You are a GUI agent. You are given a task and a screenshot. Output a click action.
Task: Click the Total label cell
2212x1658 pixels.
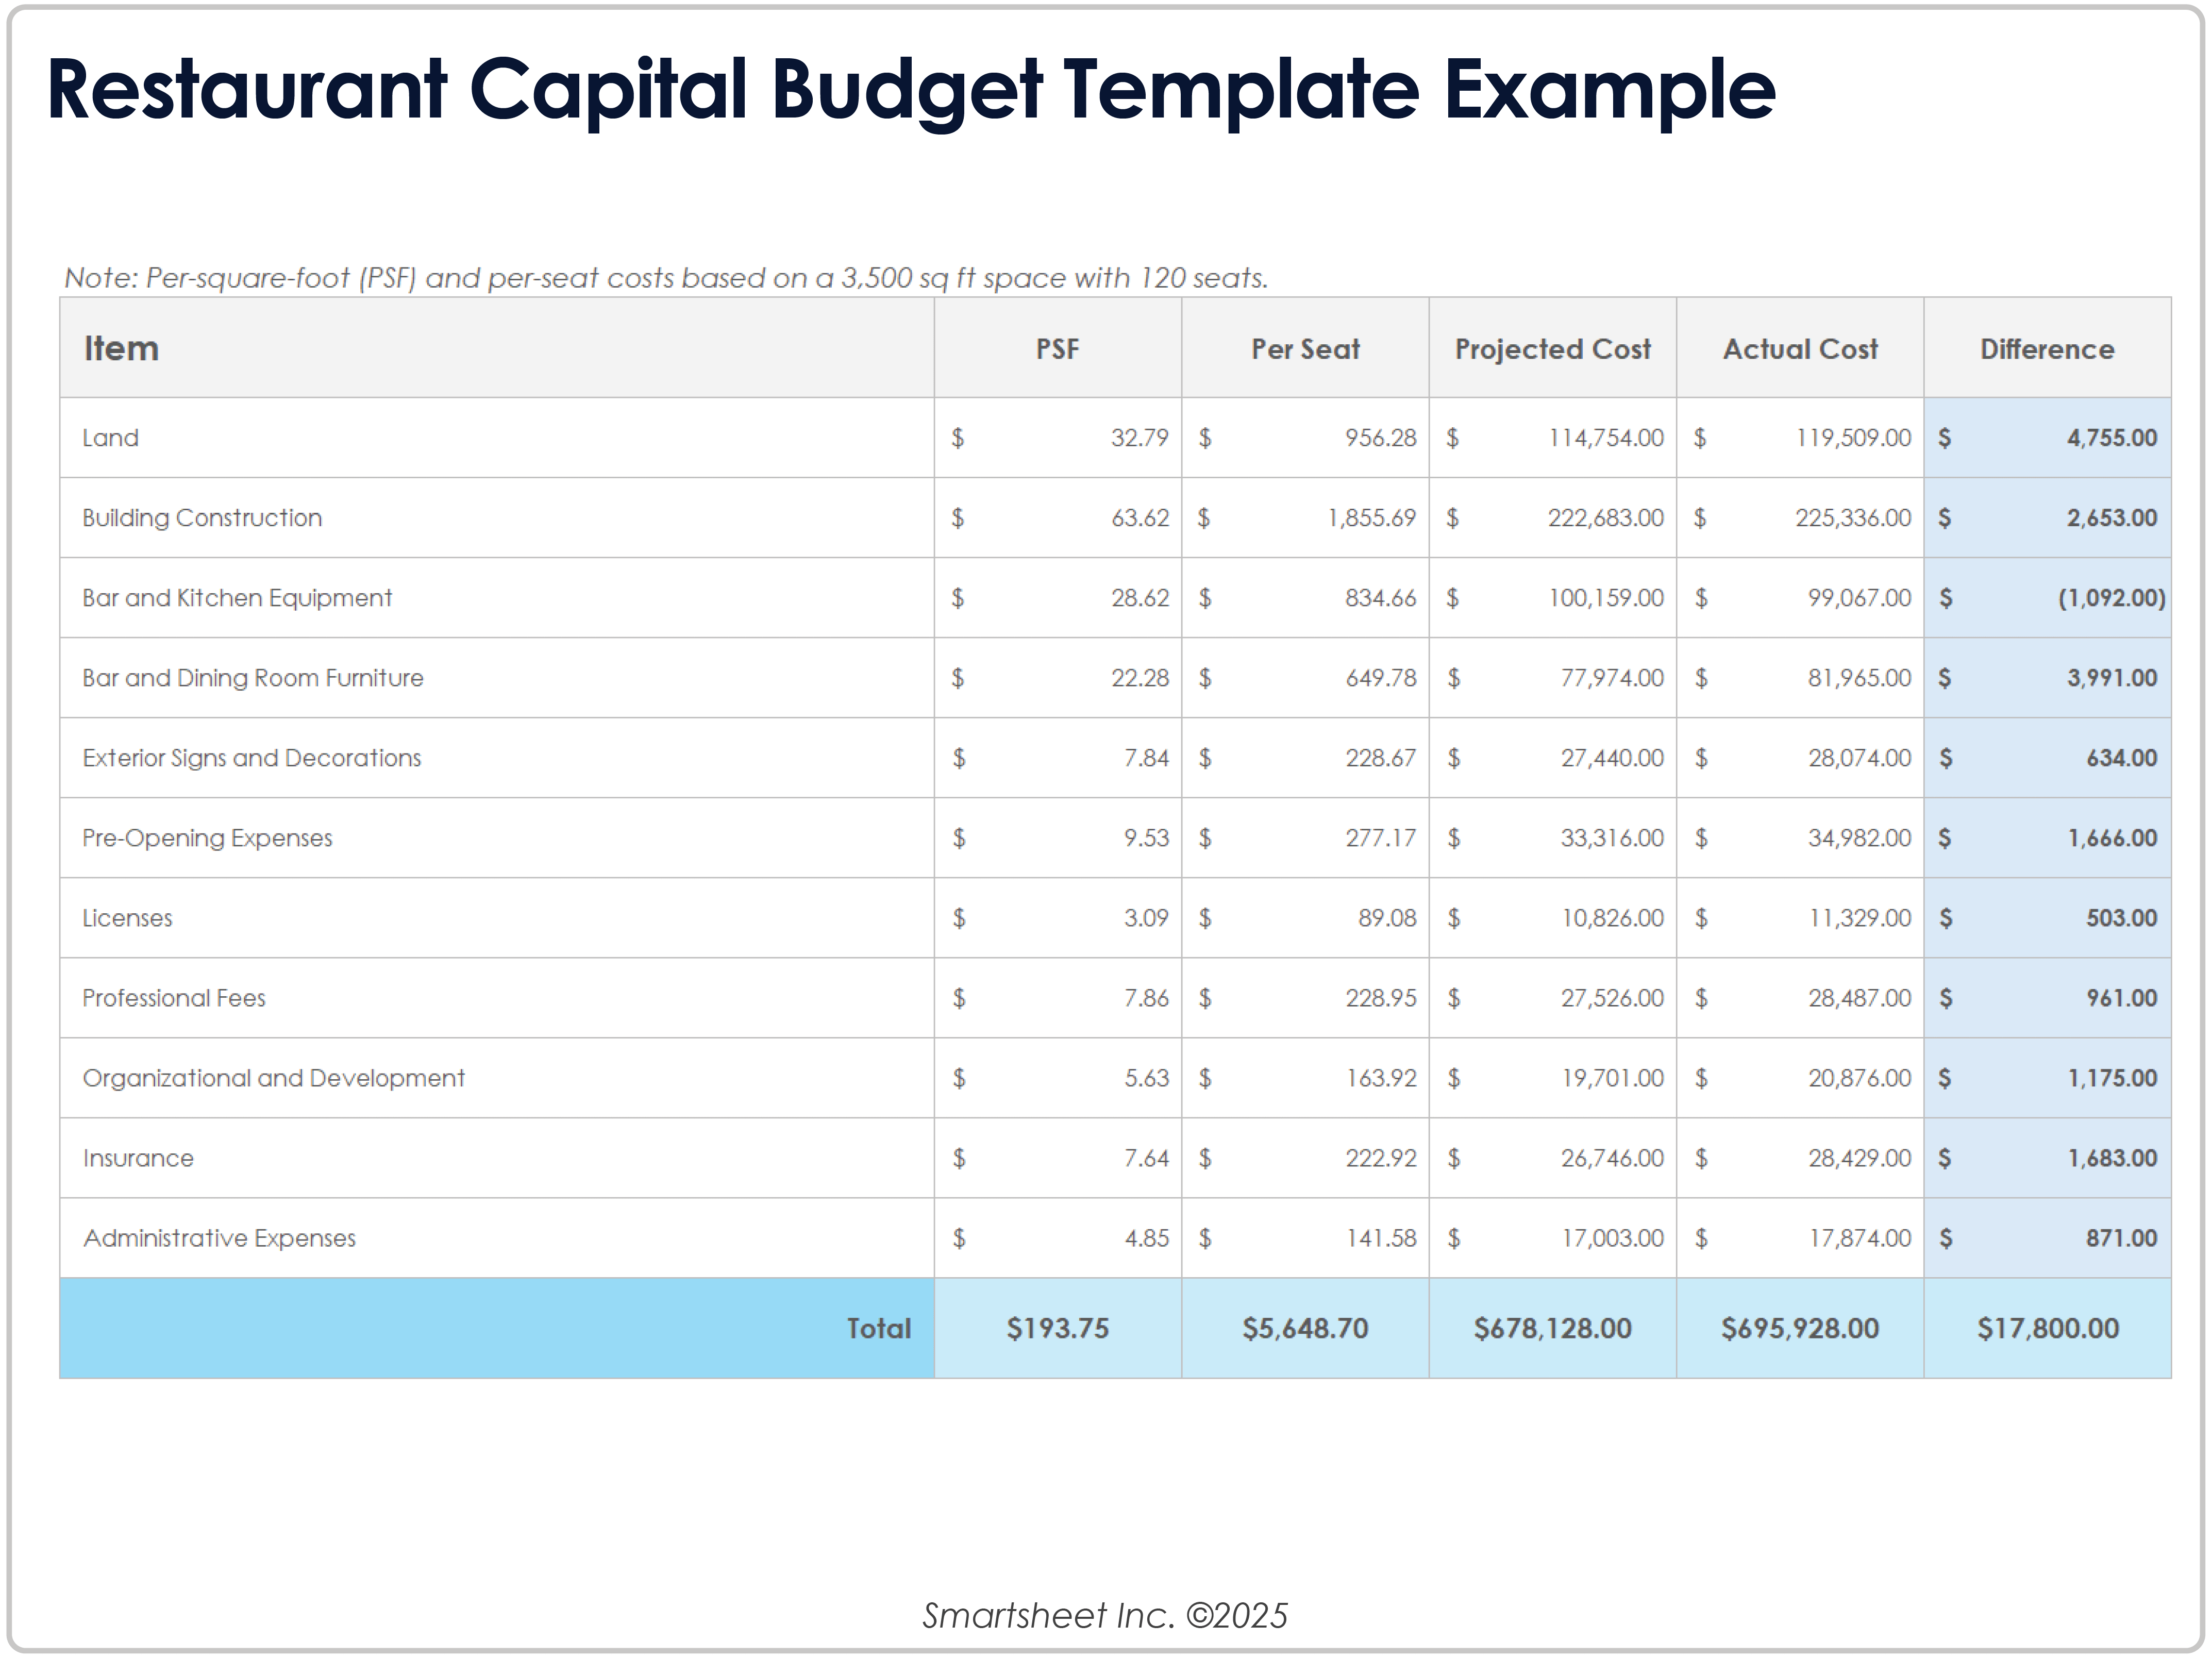click(878, 1328)
